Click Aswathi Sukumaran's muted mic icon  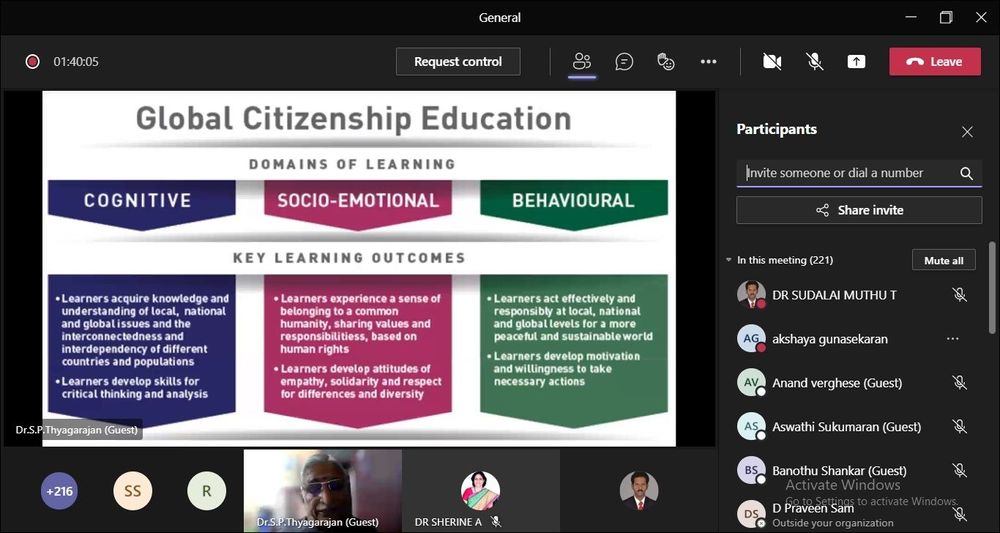(959, 427)
